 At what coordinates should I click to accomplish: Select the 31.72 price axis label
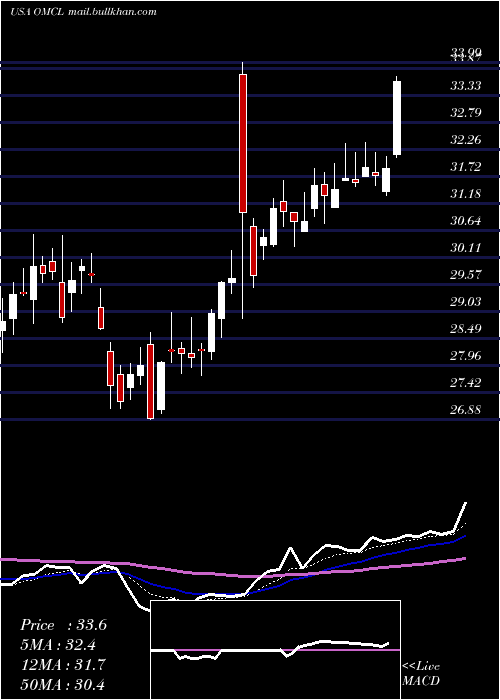click(466, 167)
